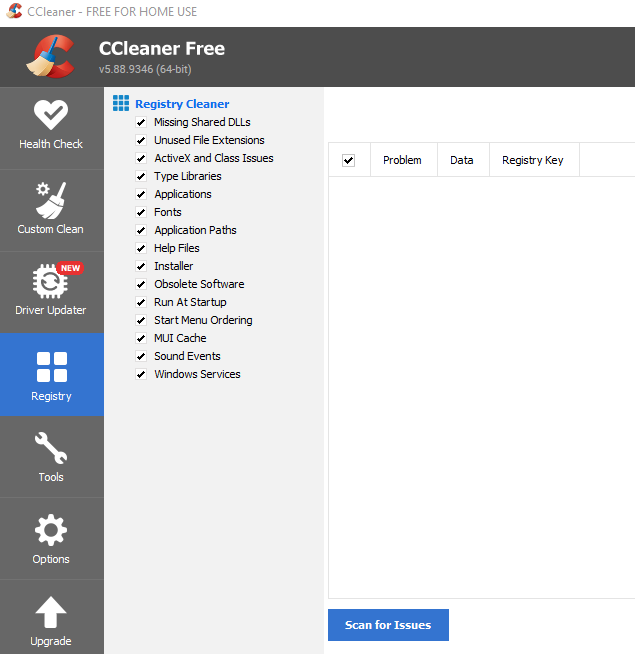Toggle the Fonts checkbox

pos(141,212)
